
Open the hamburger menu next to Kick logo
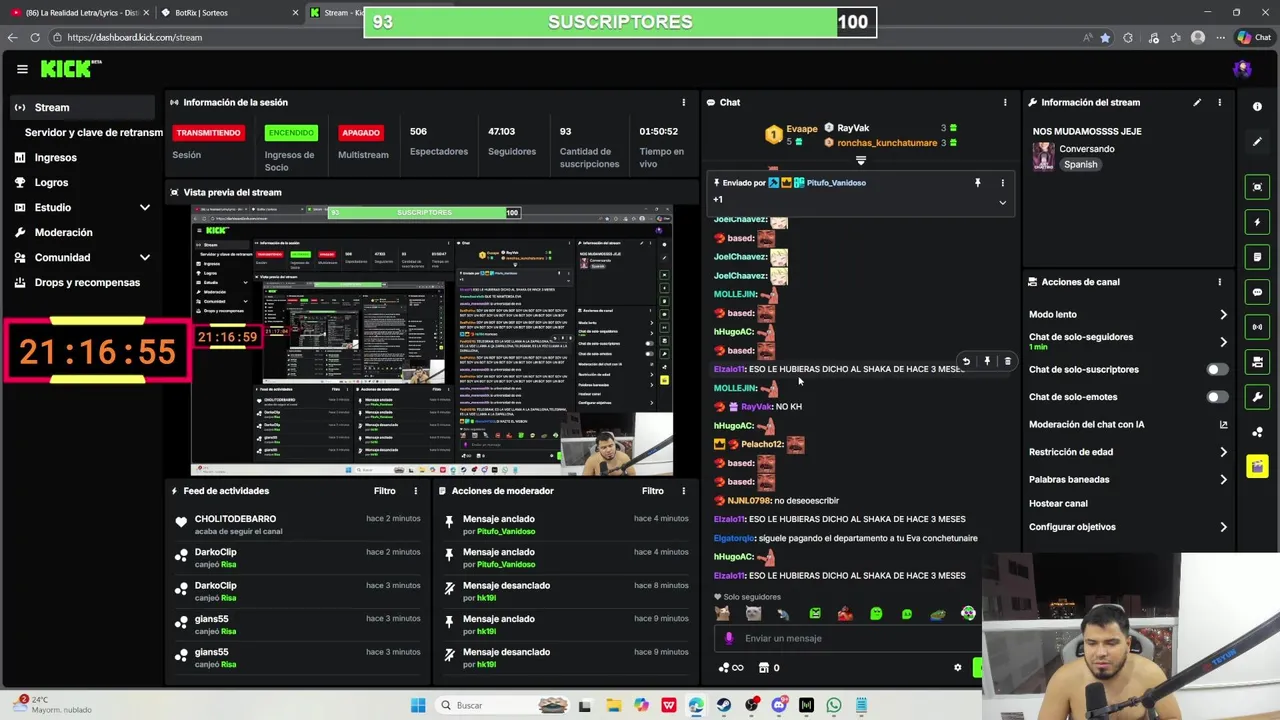[22, 69]
